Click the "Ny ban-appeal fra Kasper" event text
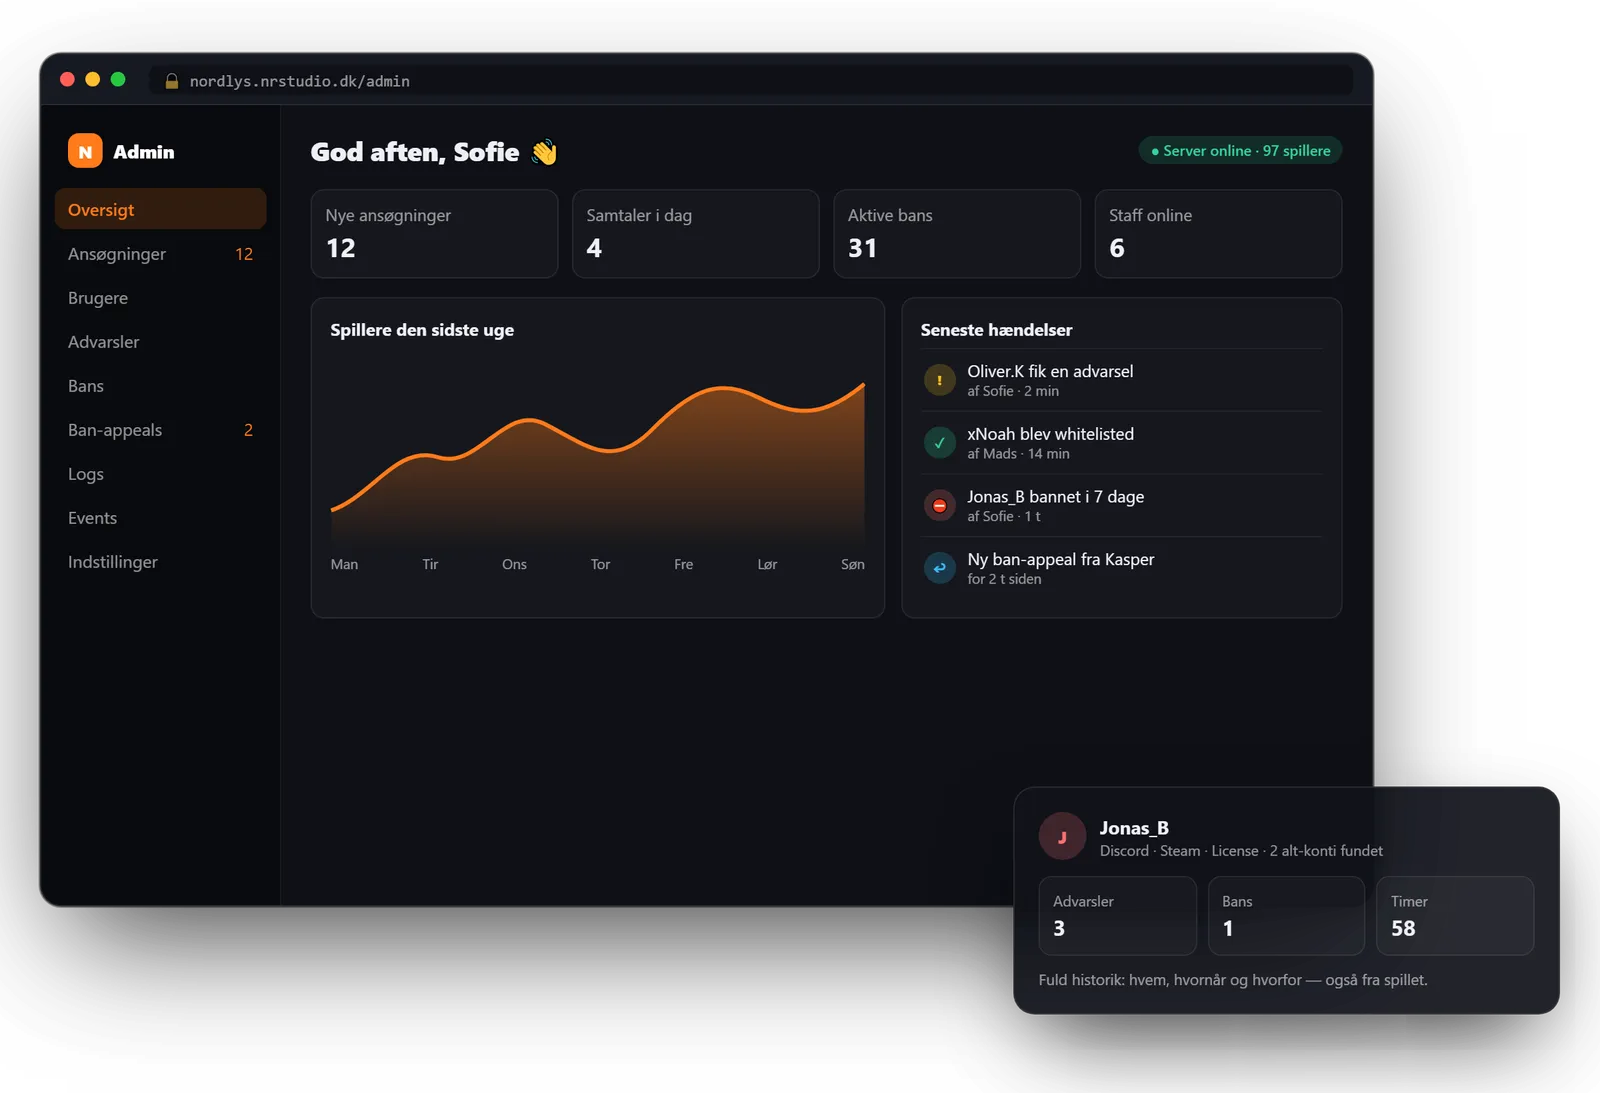The height and width of the screenshot is (1093, 1600). pyautogui.click(x=1060, y=559)
